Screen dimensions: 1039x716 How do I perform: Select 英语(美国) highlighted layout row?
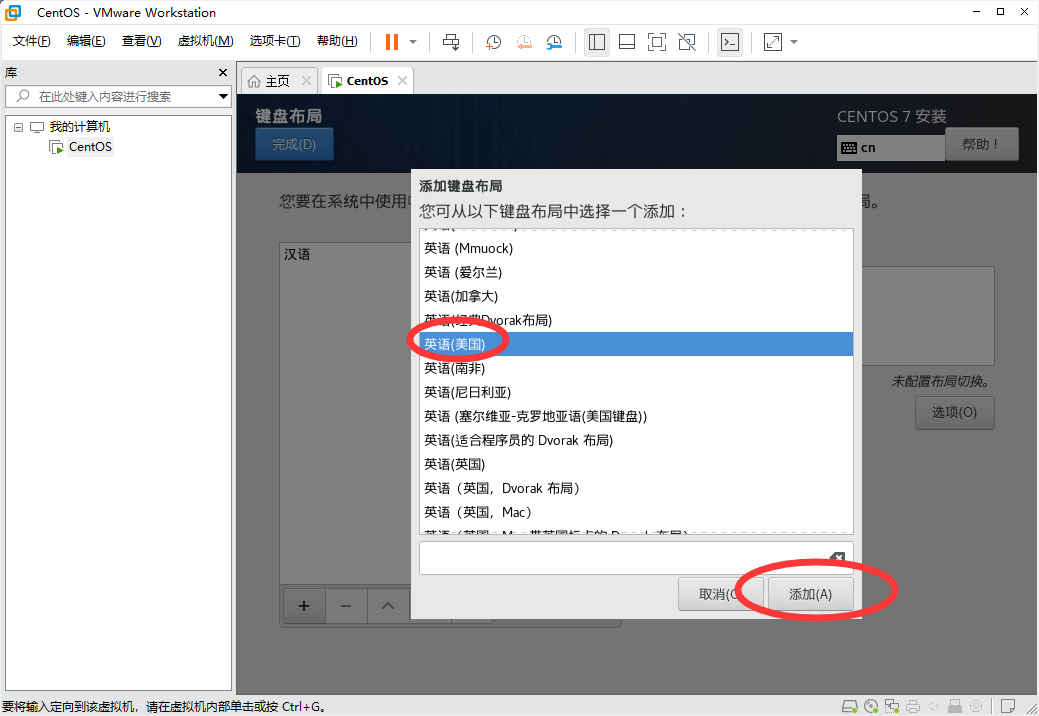click(636, 344)
